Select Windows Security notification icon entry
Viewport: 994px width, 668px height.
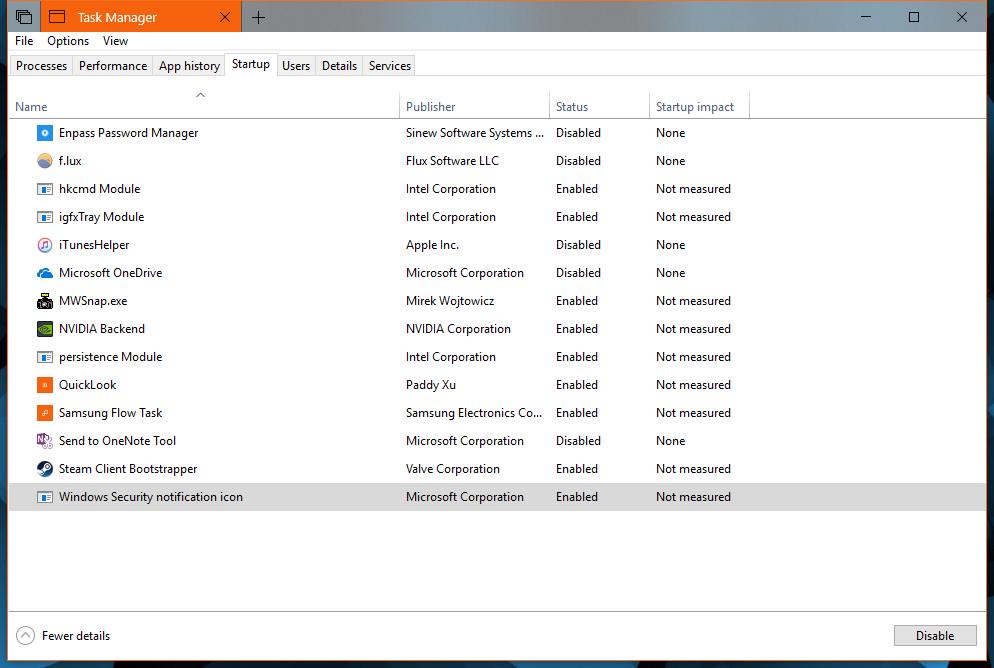[151, 497]
